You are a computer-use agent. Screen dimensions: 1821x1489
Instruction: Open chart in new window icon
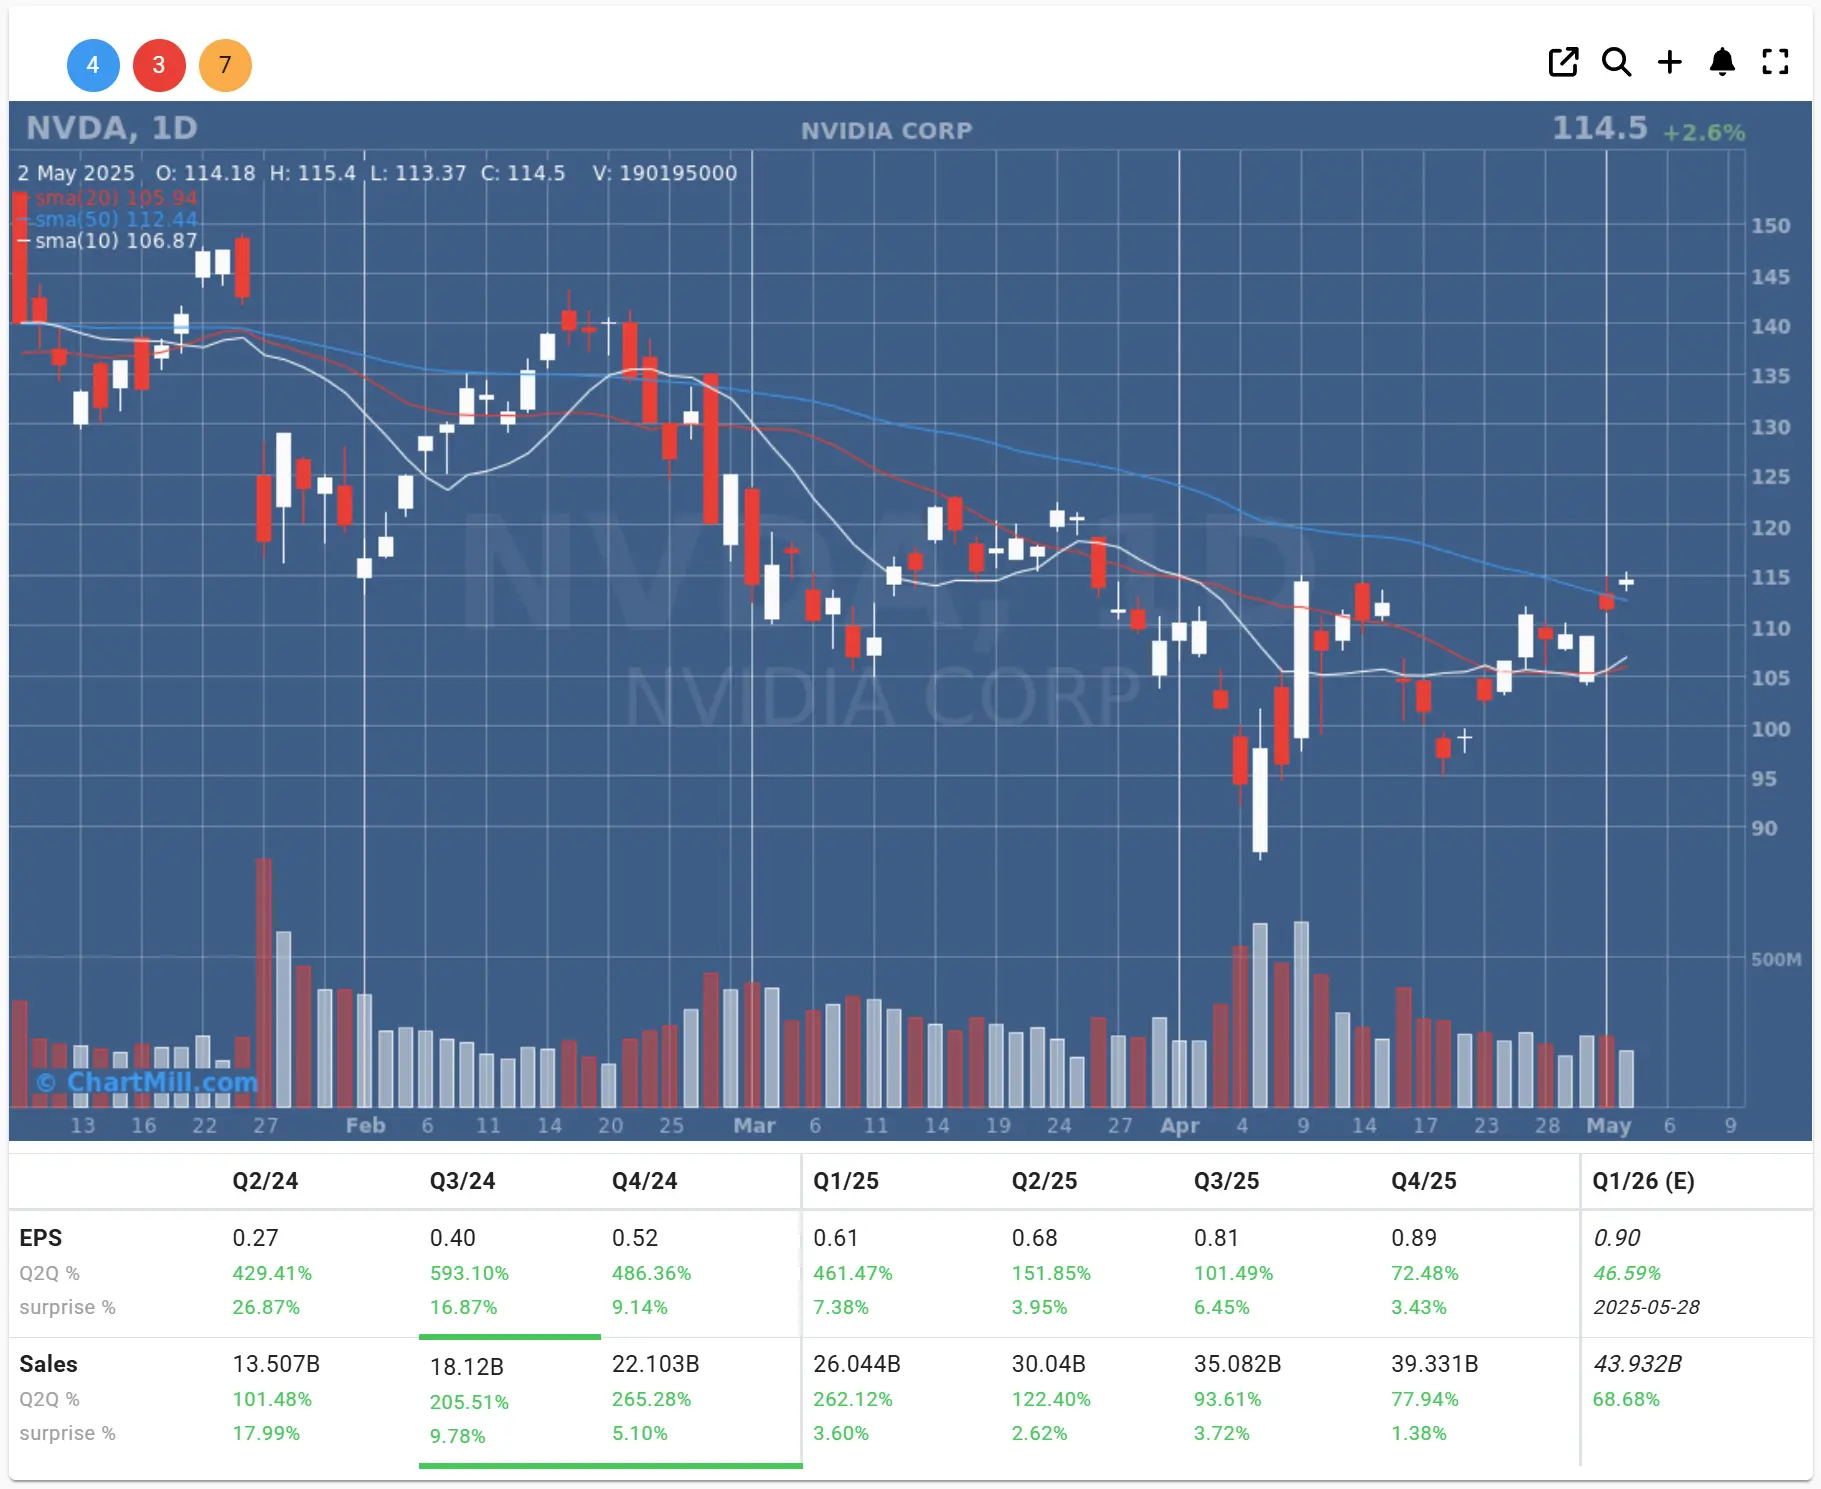[1563, 62]
